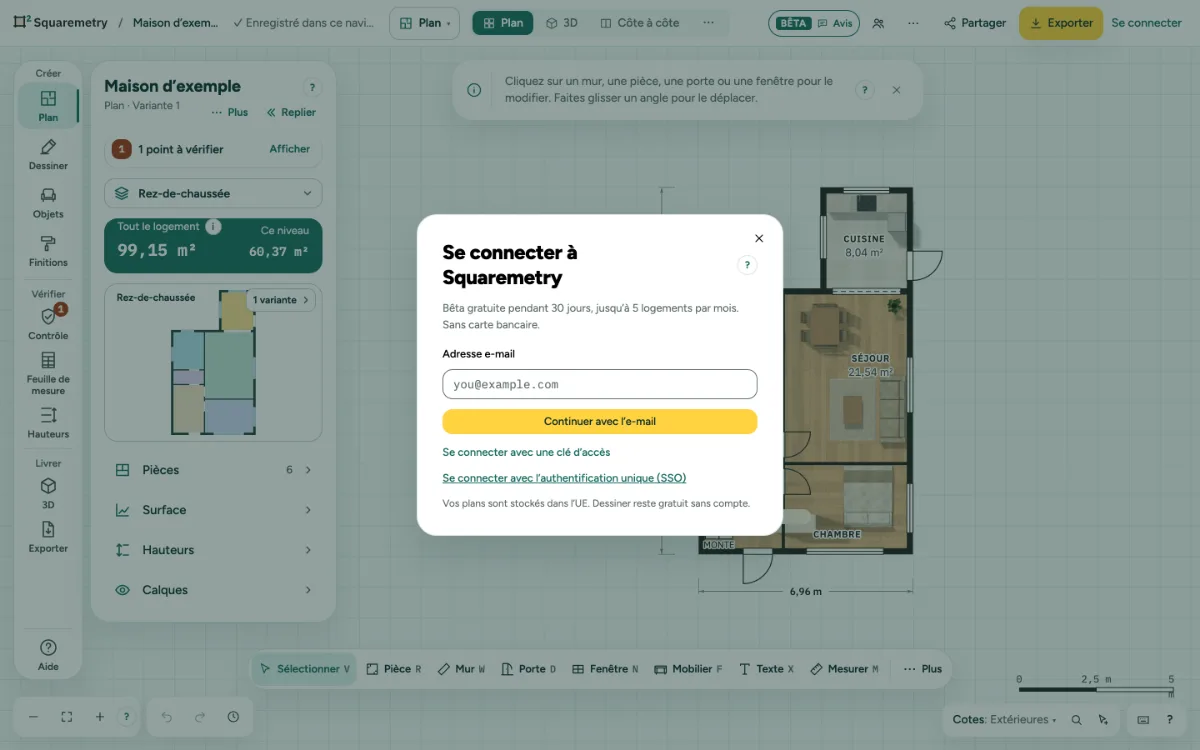Open more view options ellipsis

click(709, 23)
